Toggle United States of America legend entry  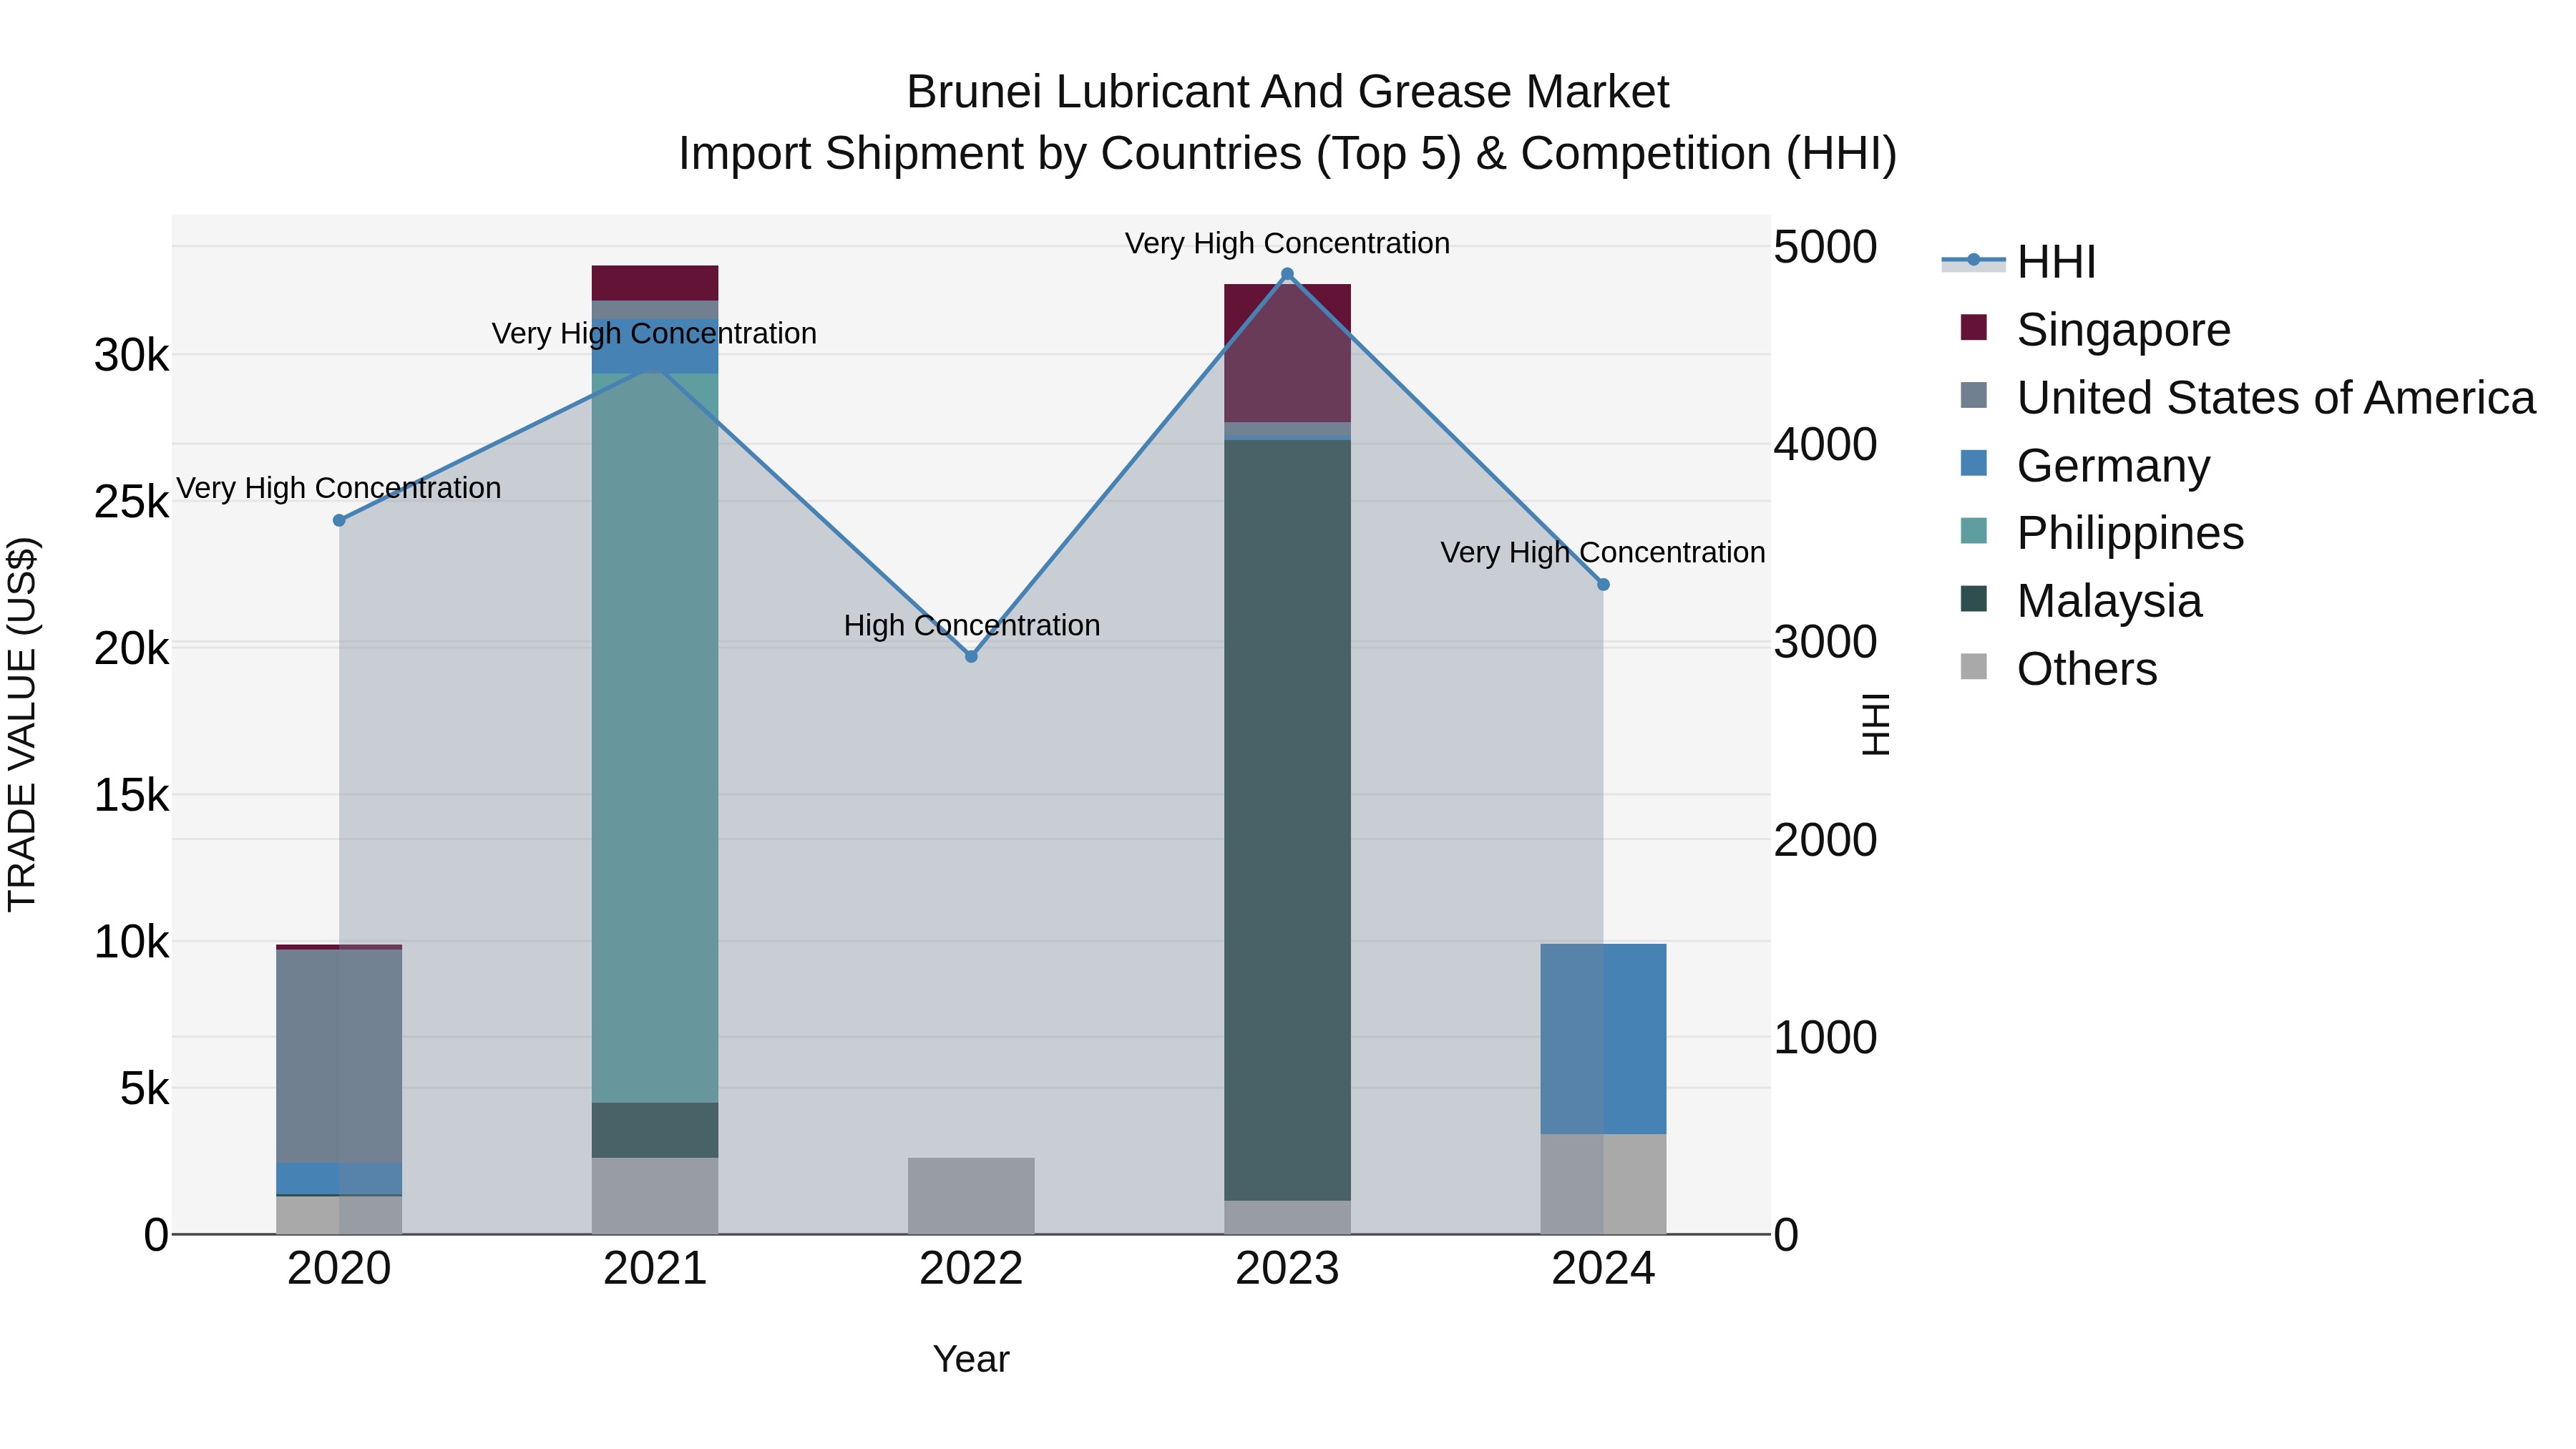pyautogui.click(x=2247, y=397)
